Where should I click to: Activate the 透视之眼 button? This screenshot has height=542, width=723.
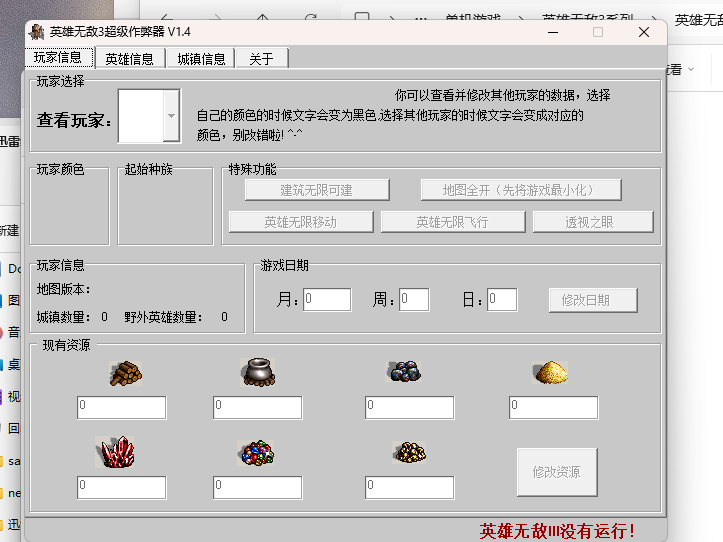(x=593, y=222)
